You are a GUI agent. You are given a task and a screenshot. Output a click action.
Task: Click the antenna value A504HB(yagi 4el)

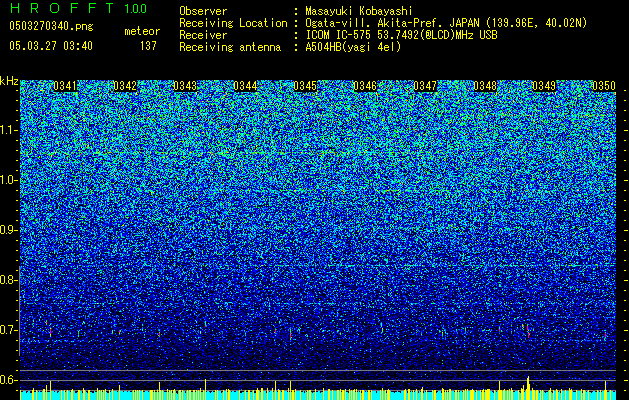click(353, 47)
